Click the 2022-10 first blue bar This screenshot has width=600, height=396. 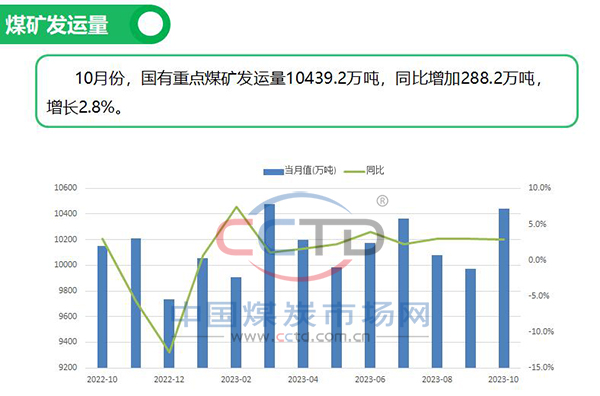pyautogui.click(x=102, y=306)
